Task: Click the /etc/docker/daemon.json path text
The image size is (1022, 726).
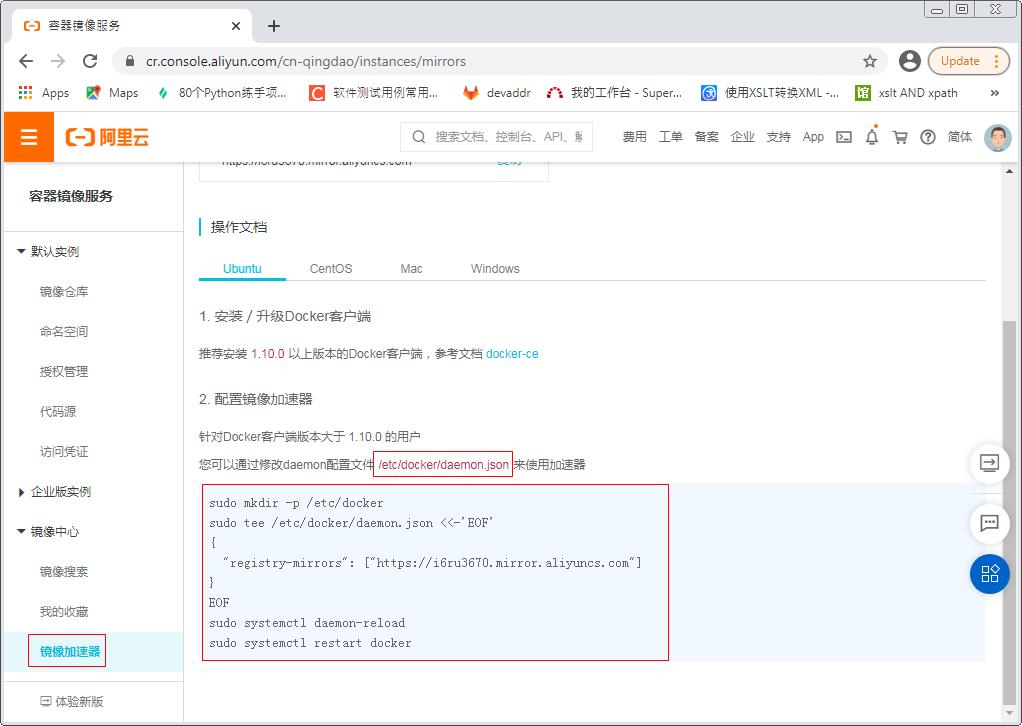Action: [443, 465]
